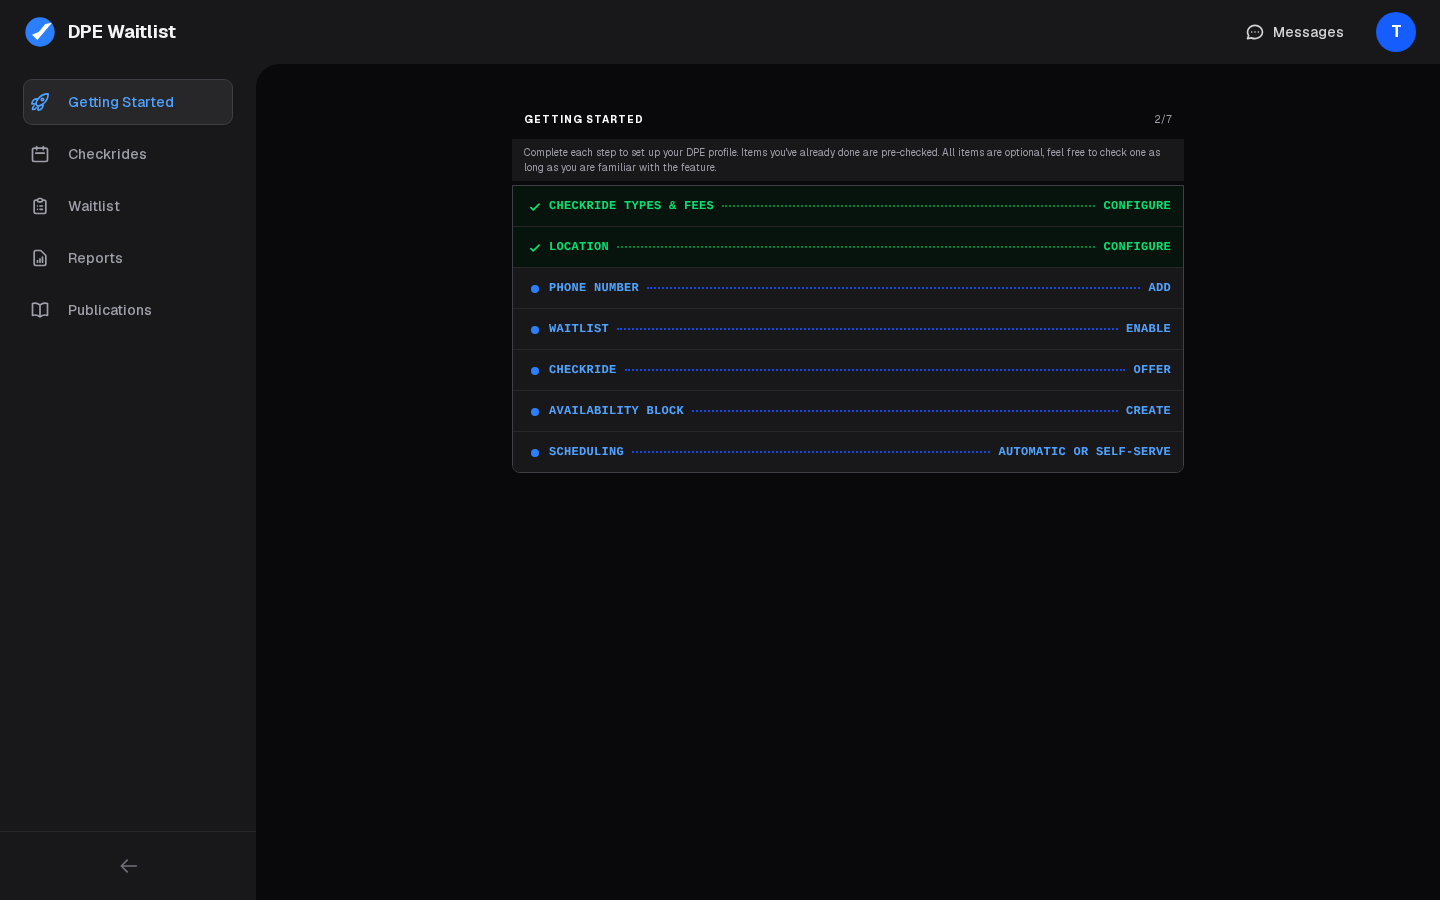Open Messages in the top bar
This screenshot has height=900, width=1440.
[1295, 32]
